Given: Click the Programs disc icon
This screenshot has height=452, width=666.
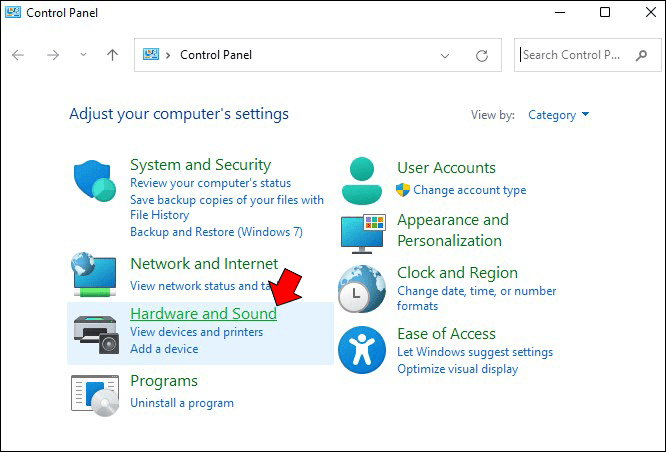Looking at the screenshot, I should click(95, 396).
